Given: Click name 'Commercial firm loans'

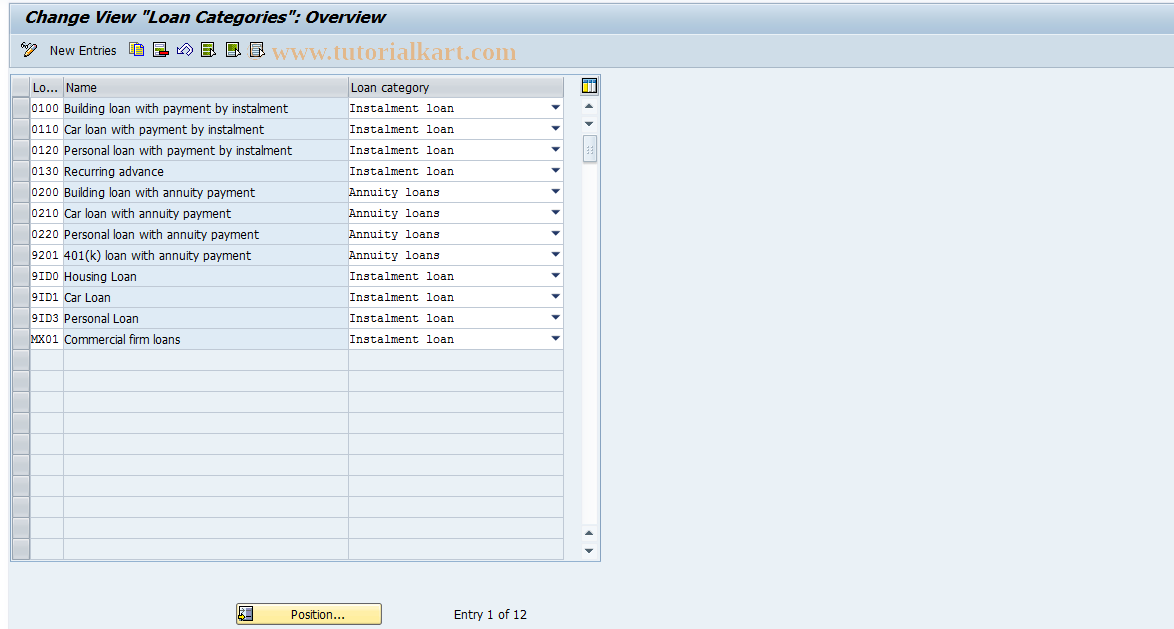Looking at the screenshot, I should (122, 339).
